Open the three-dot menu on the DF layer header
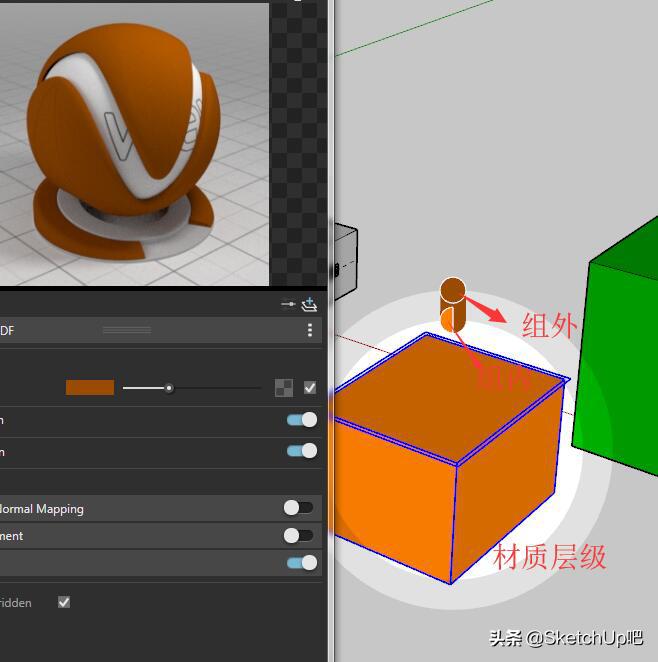The width and height of the screenshot is (658, 662). click(310, 330)
